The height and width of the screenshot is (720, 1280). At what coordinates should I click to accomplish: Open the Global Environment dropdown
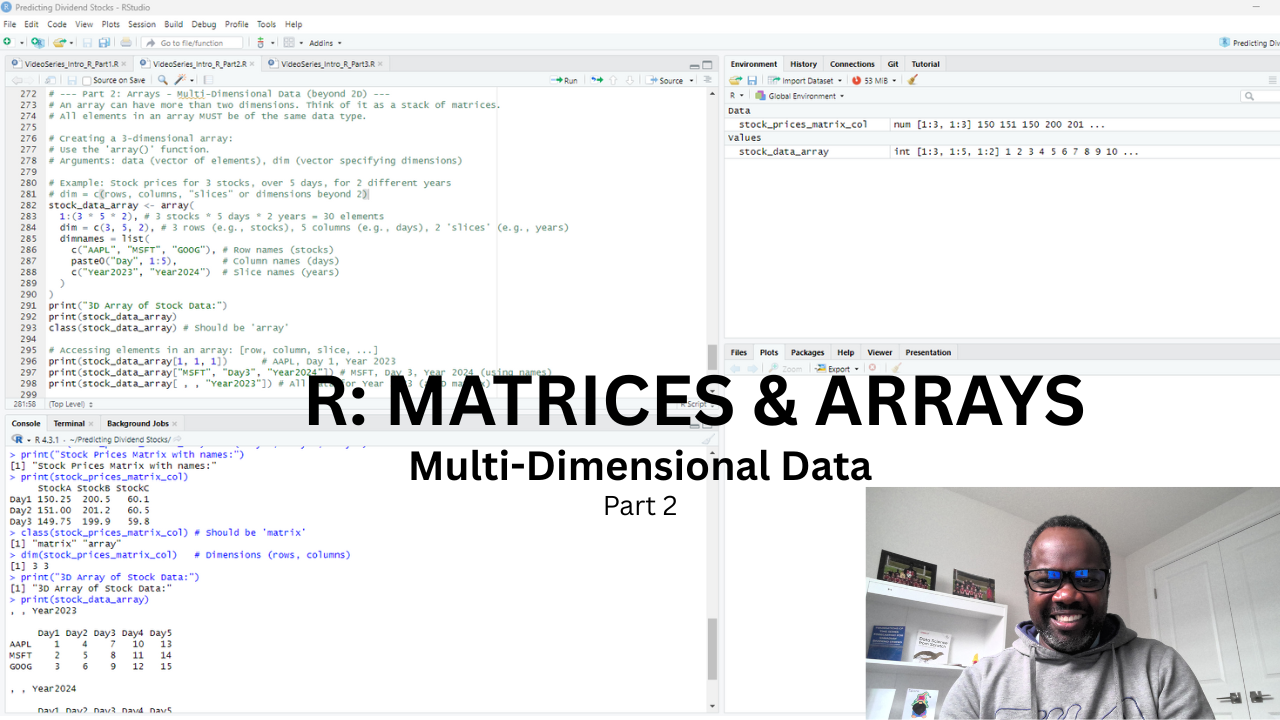pyautogui.click(x=800, y=96)
